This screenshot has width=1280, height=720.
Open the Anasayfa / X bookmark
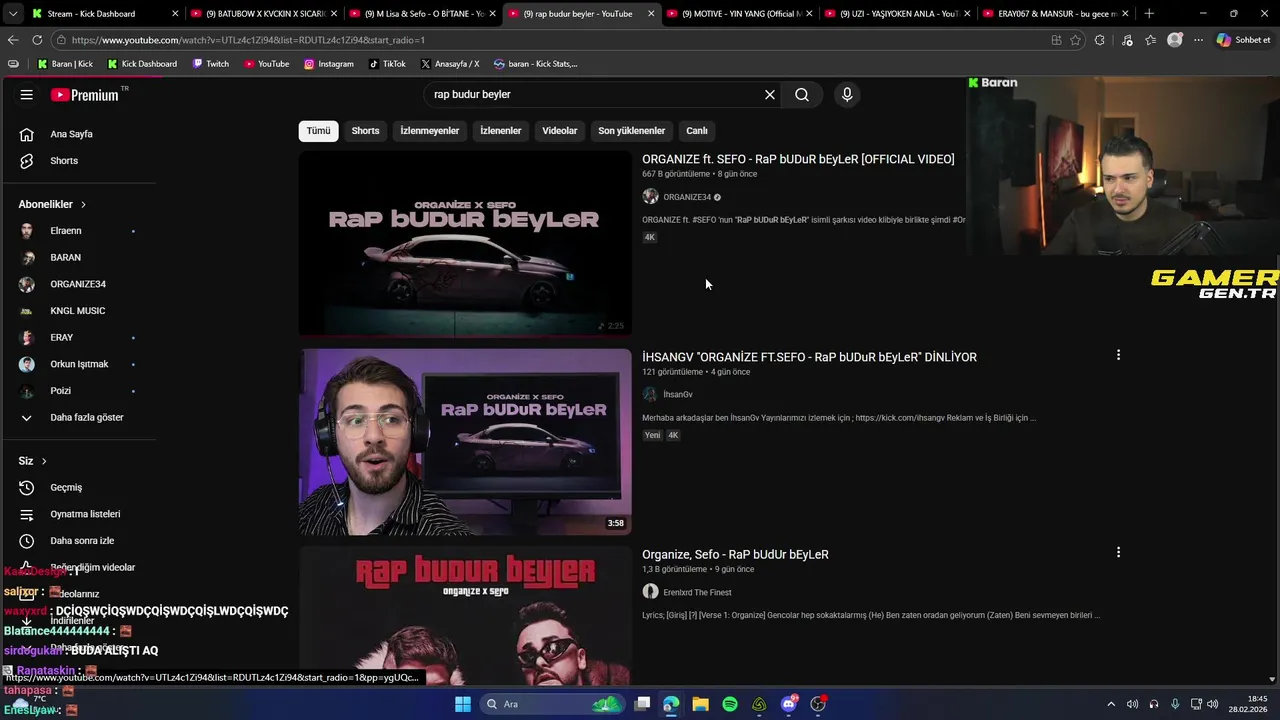point(450,64)
